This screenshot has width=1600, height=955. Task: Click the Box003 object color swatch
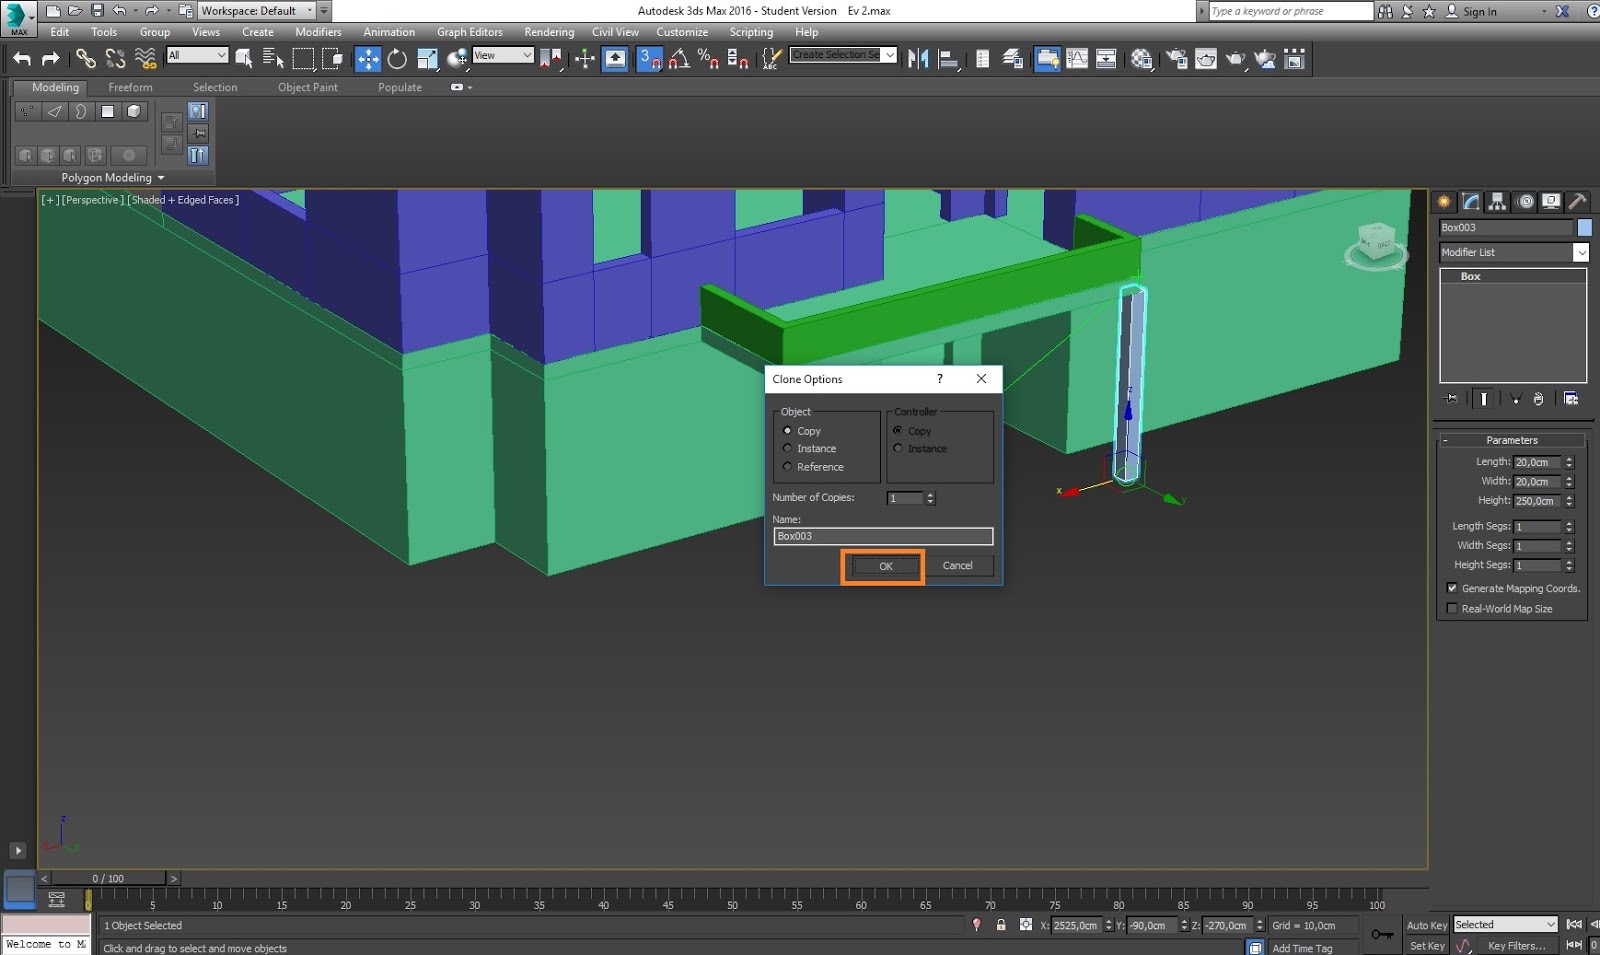click(1583, 227)
